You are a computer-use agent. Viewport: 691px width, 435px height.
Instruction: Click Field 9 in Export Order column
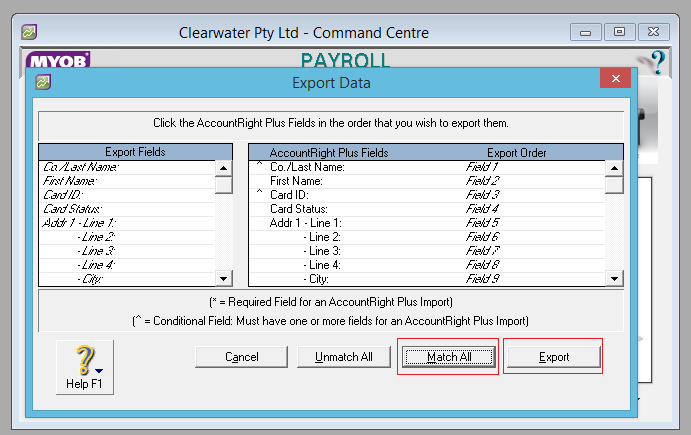pos(483,279)
